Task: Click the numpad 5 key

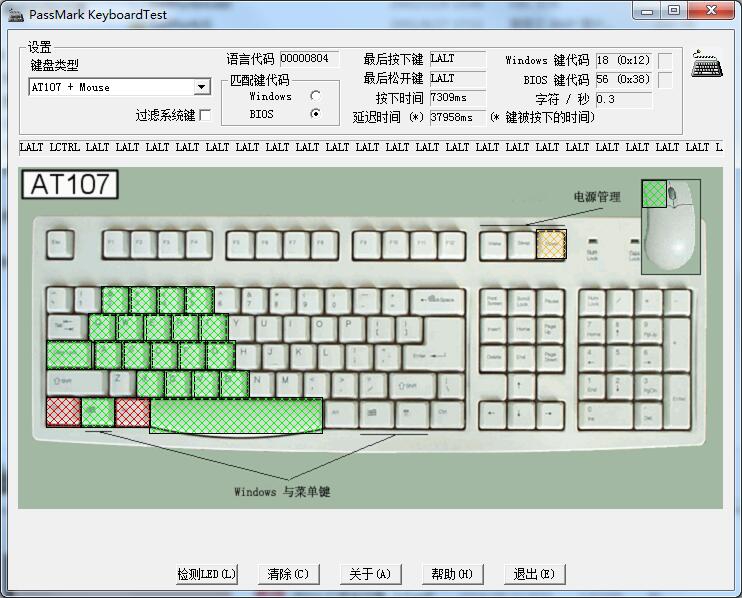Action: pos(620,359)
